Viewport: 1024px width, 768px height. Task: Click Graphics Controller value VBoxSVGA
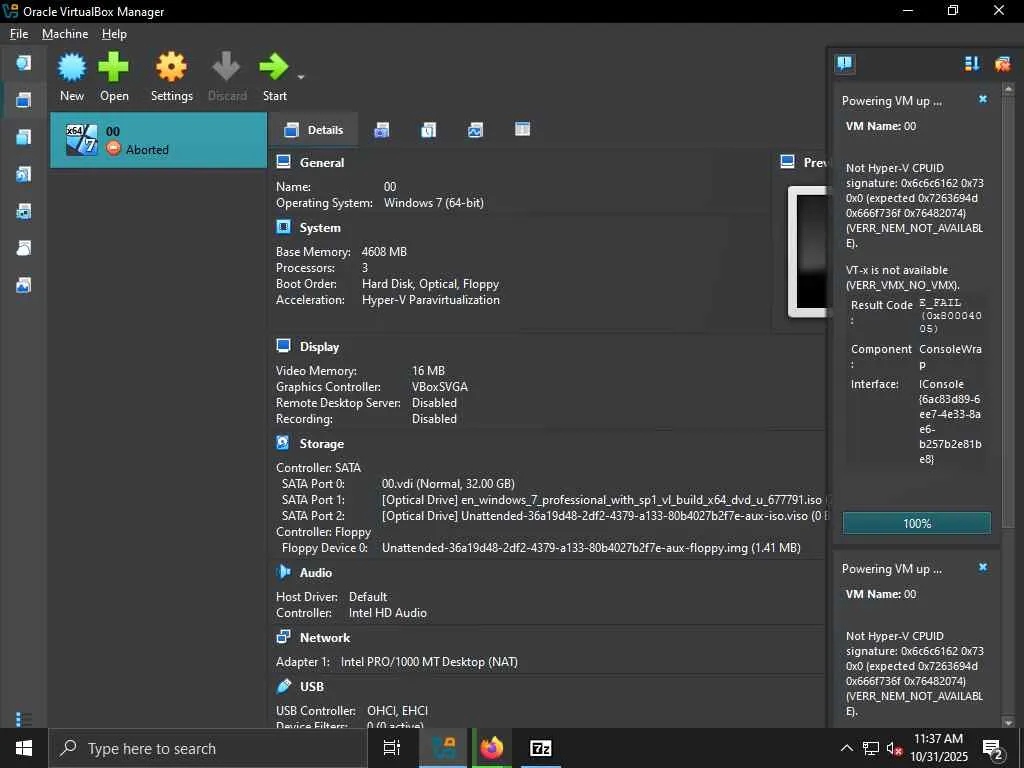tap(440, 387)
